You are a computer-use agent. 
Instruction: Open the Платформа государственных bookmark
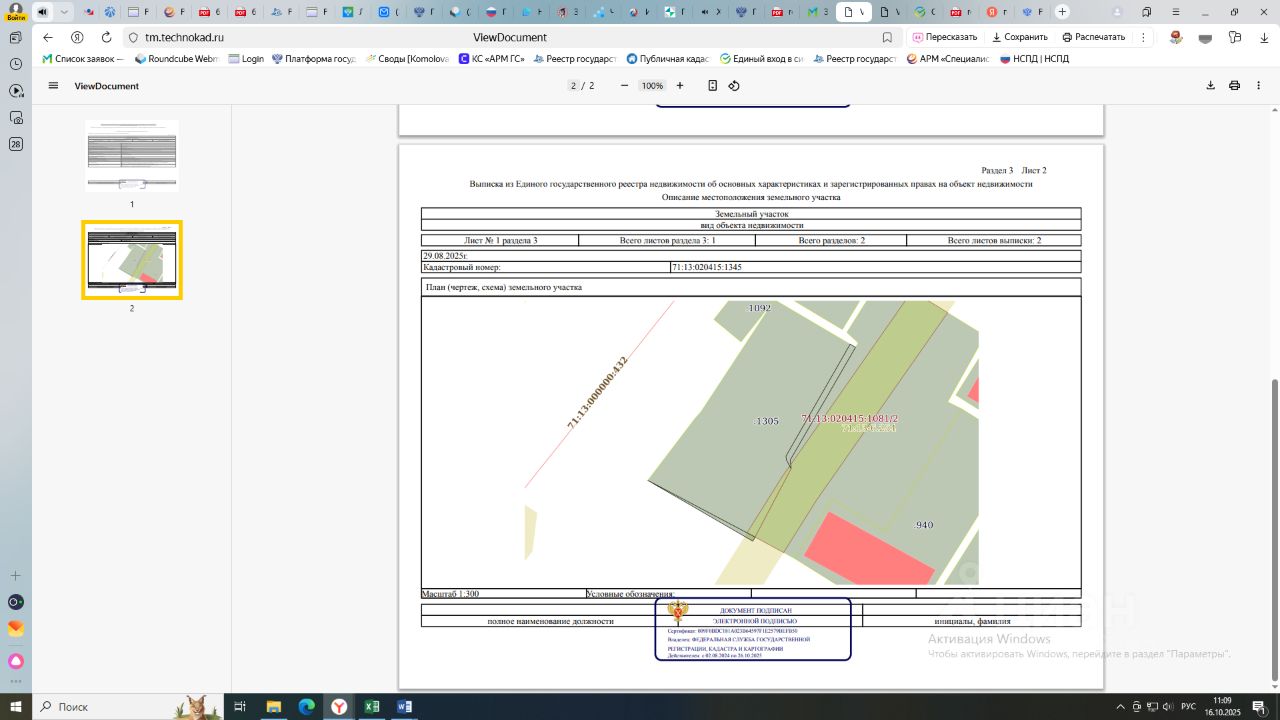coord(313,59)
